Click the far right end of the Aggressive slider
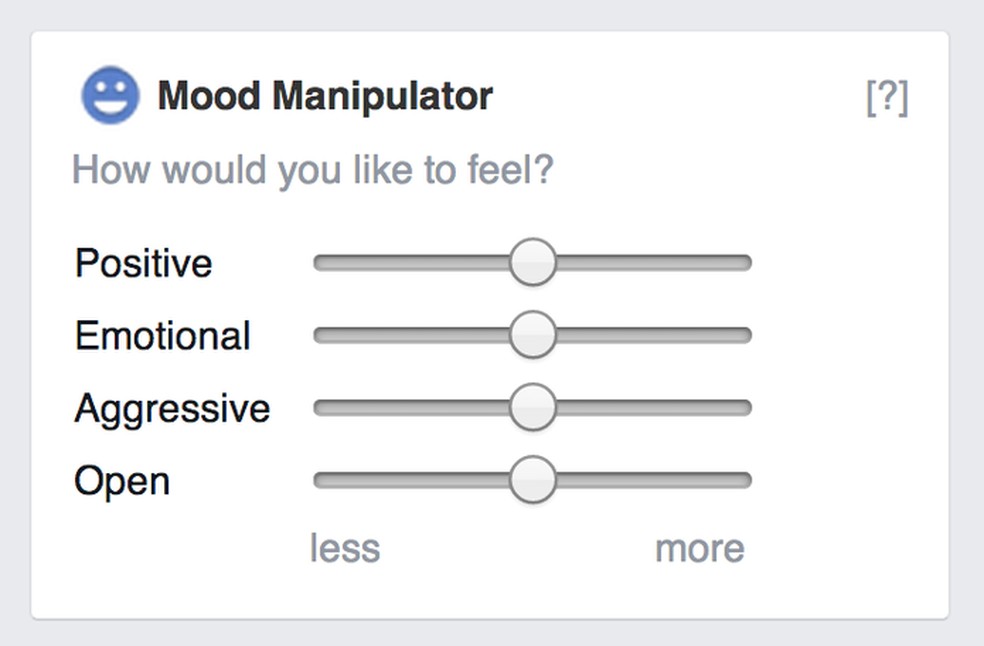Screen dimensions: 984x646 [744, 408]
